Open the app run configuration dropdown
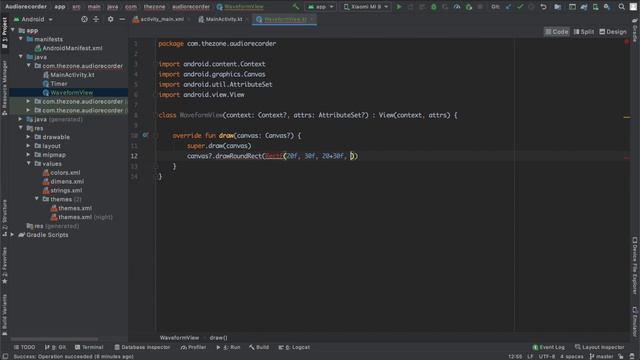Viewport: 640px width, 360px height. [x=320, y=7]
